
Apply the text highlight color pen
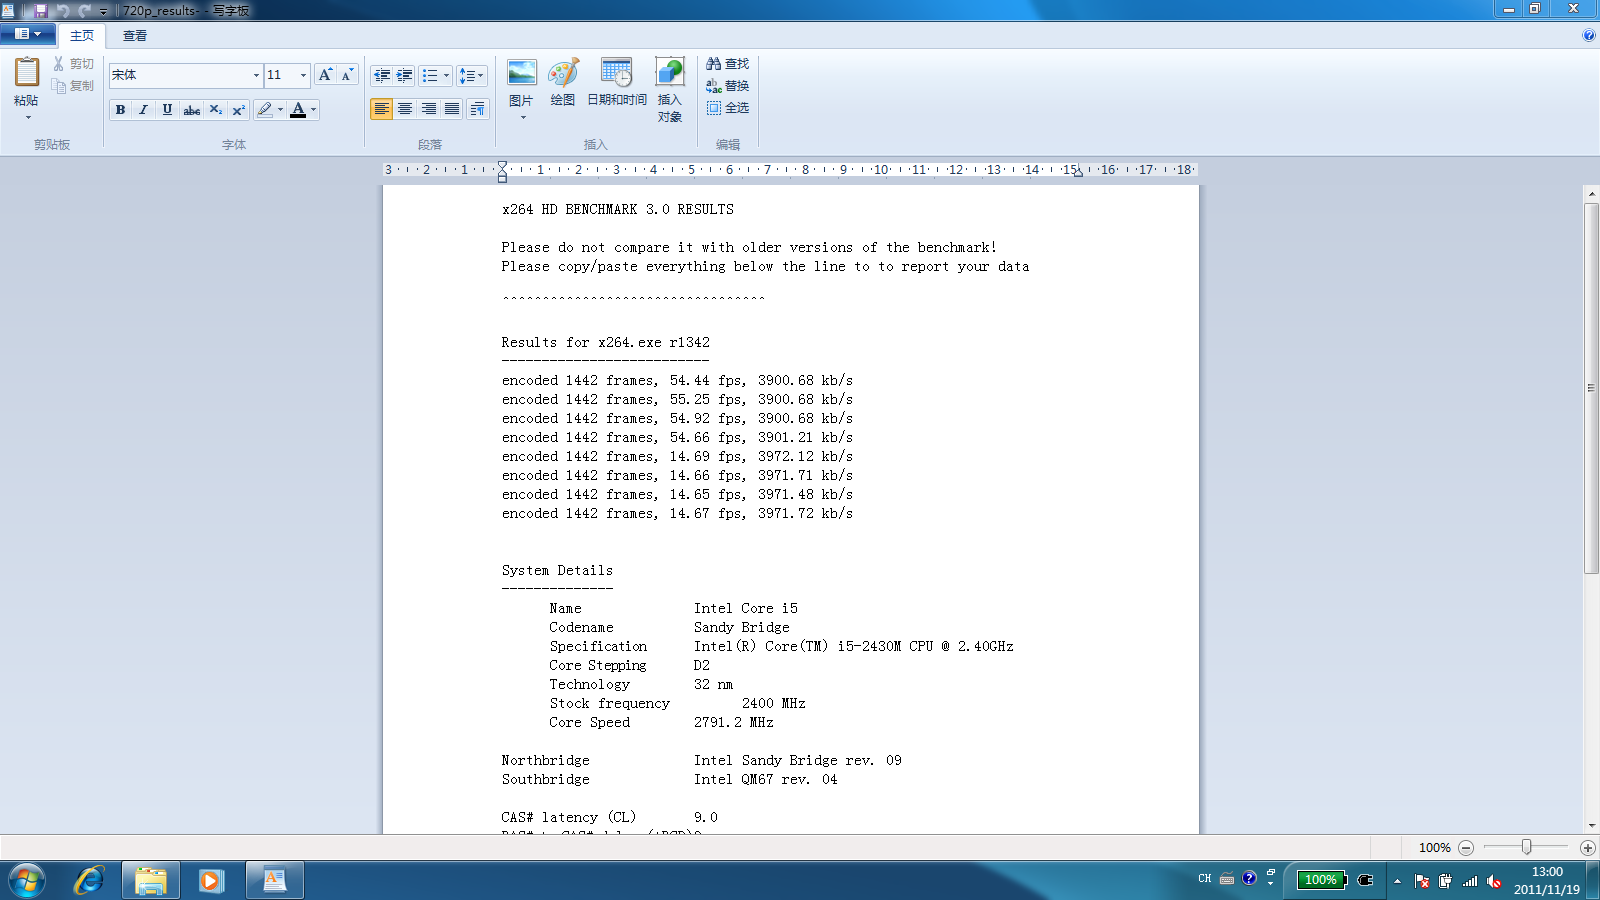tap(265, 110)
